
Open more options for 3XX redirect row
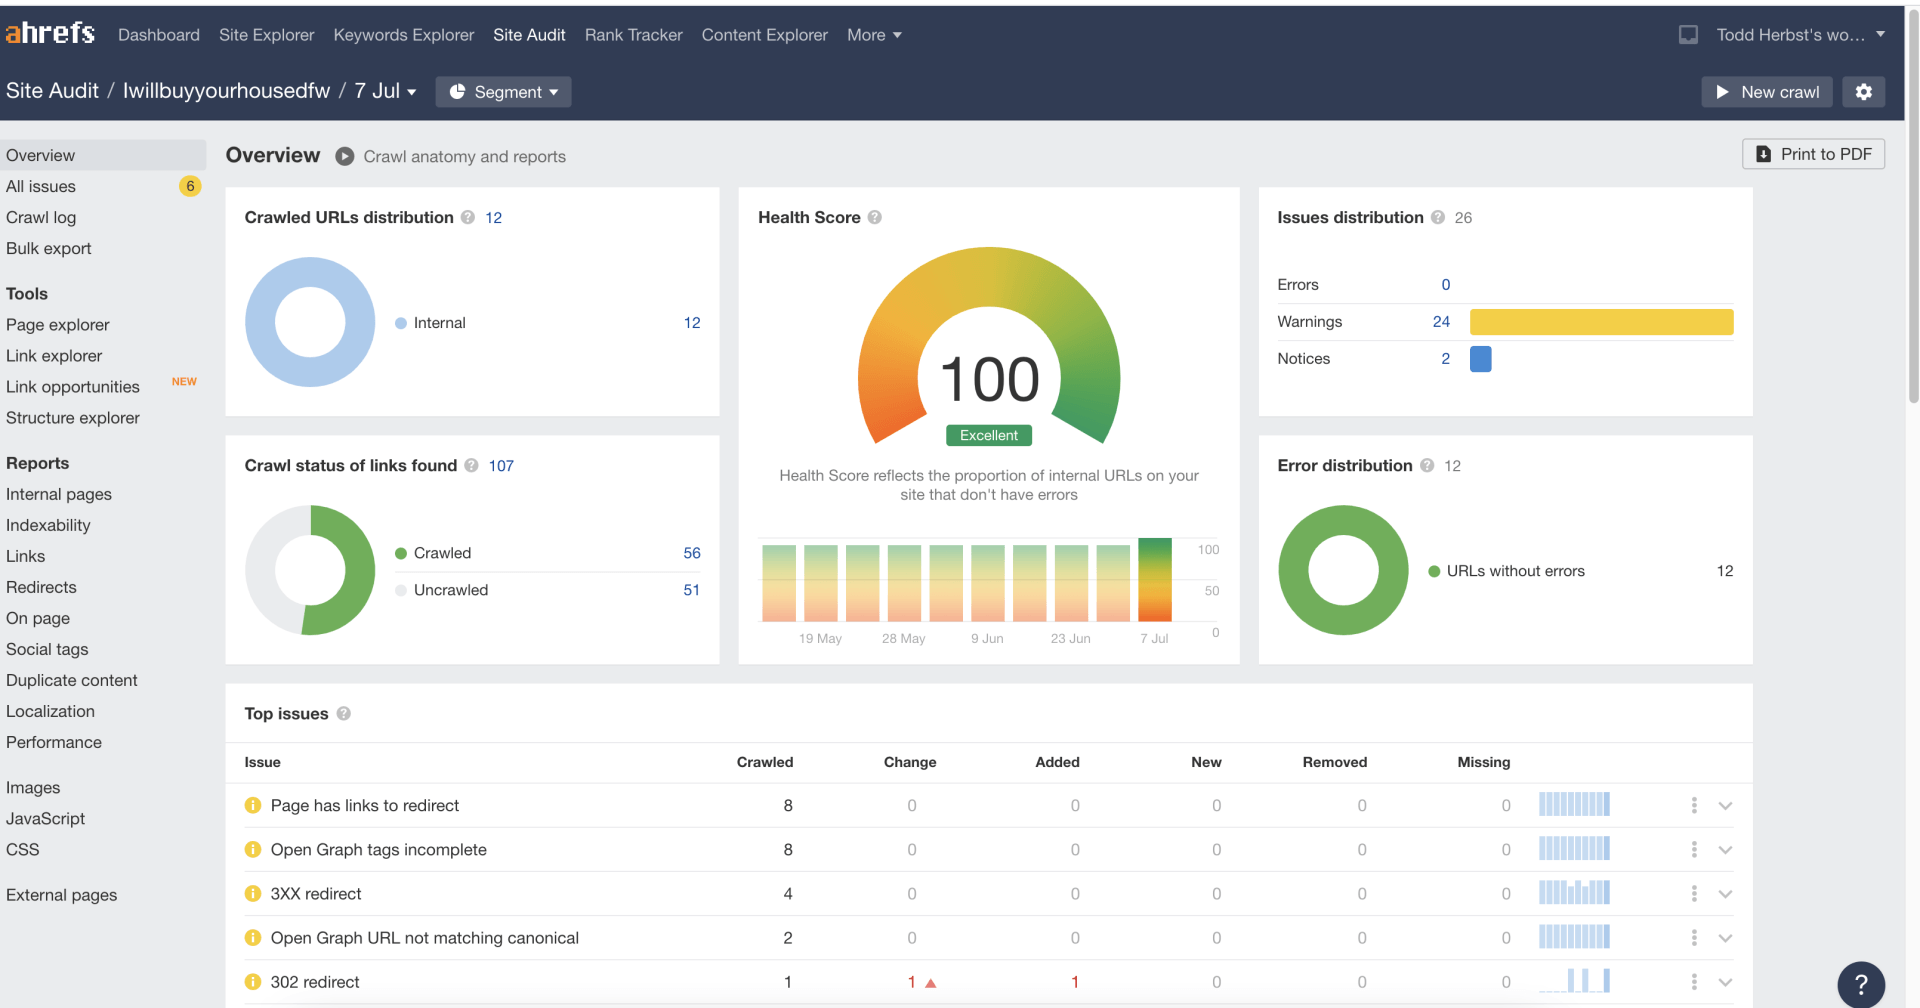pos(1694,893)
